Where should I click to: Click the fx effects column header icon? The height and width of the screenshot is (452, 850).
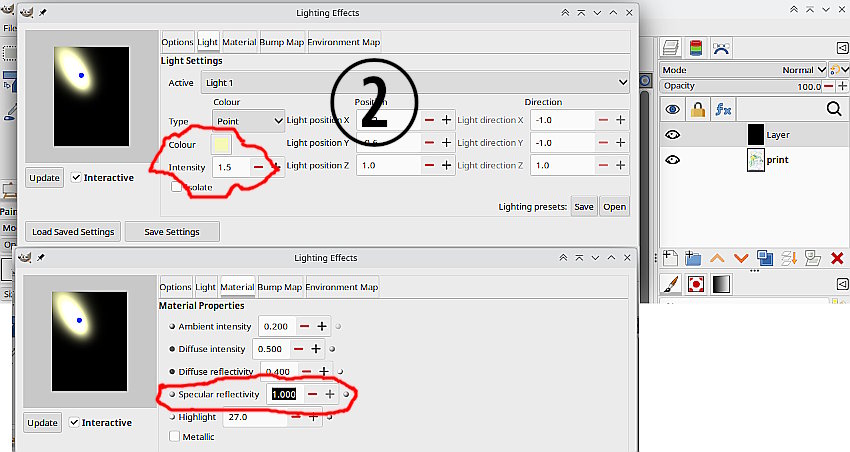point(723,110)
